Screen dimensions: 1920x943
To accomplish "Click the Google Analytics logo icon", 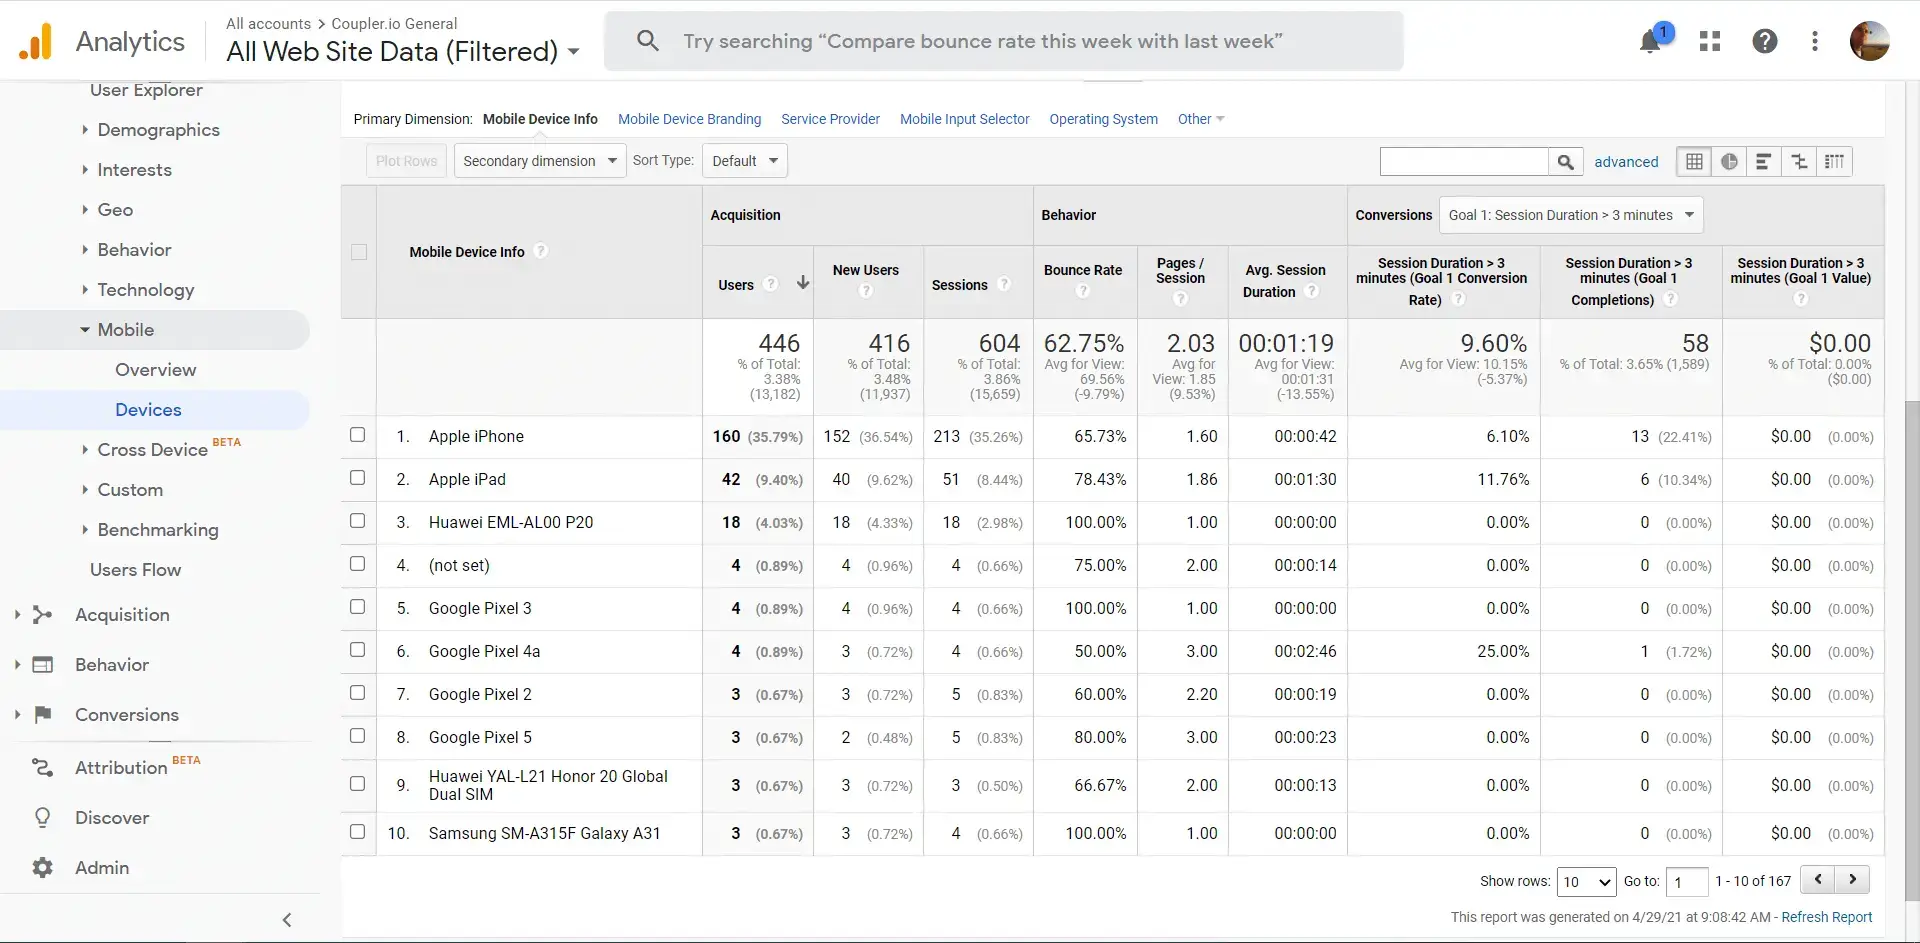I will tap(36, 41).
